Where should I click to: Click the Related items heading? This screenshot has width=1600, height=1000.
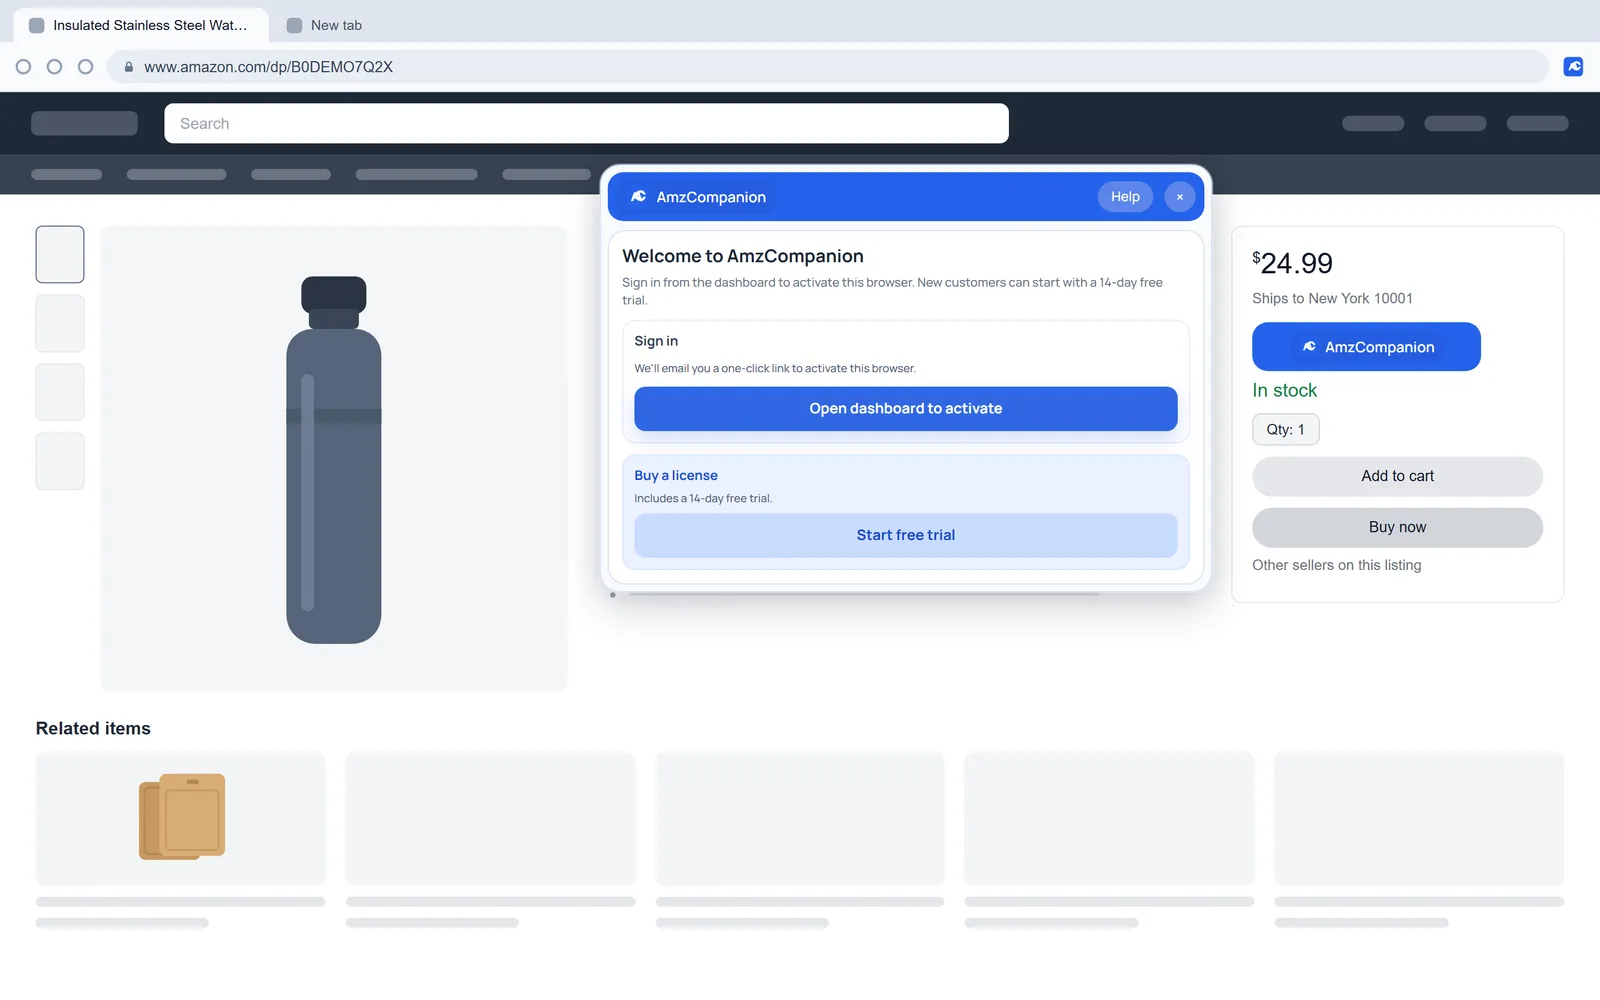[93, 729]
